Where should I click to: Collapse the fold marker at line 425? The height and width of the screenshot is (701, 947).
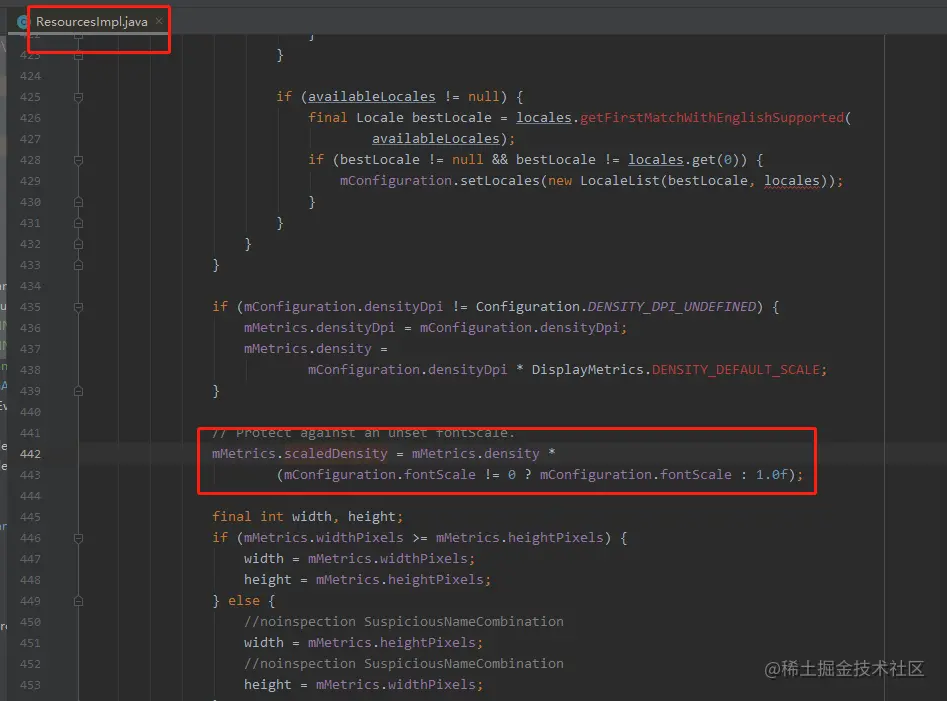(79, 97)
